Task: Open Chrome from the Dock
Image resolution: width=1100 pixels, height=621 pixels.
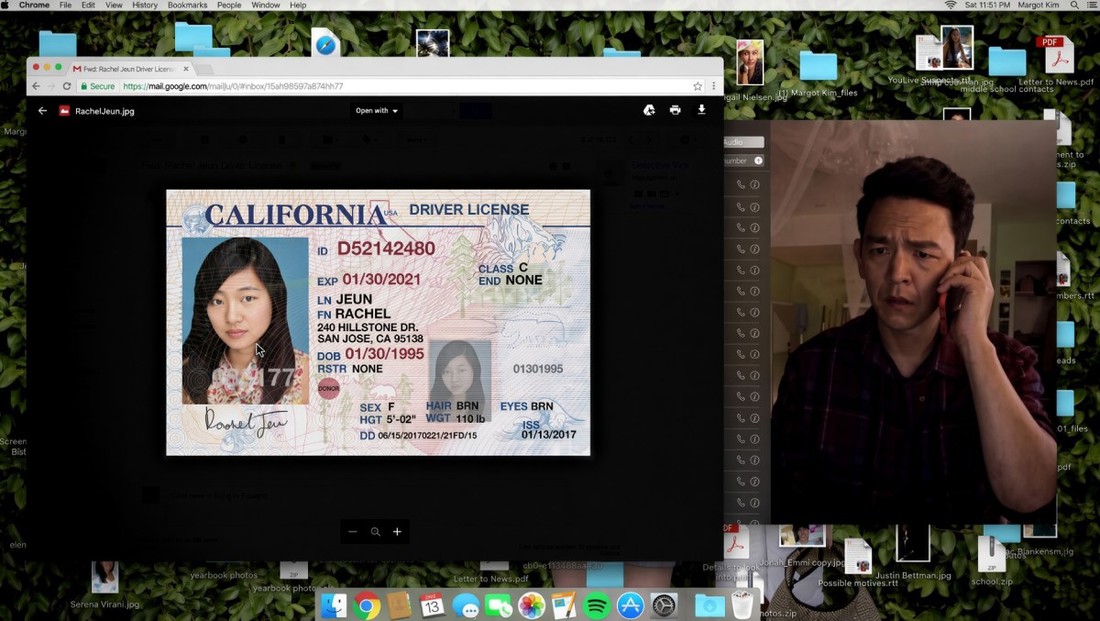Action: 366,605
